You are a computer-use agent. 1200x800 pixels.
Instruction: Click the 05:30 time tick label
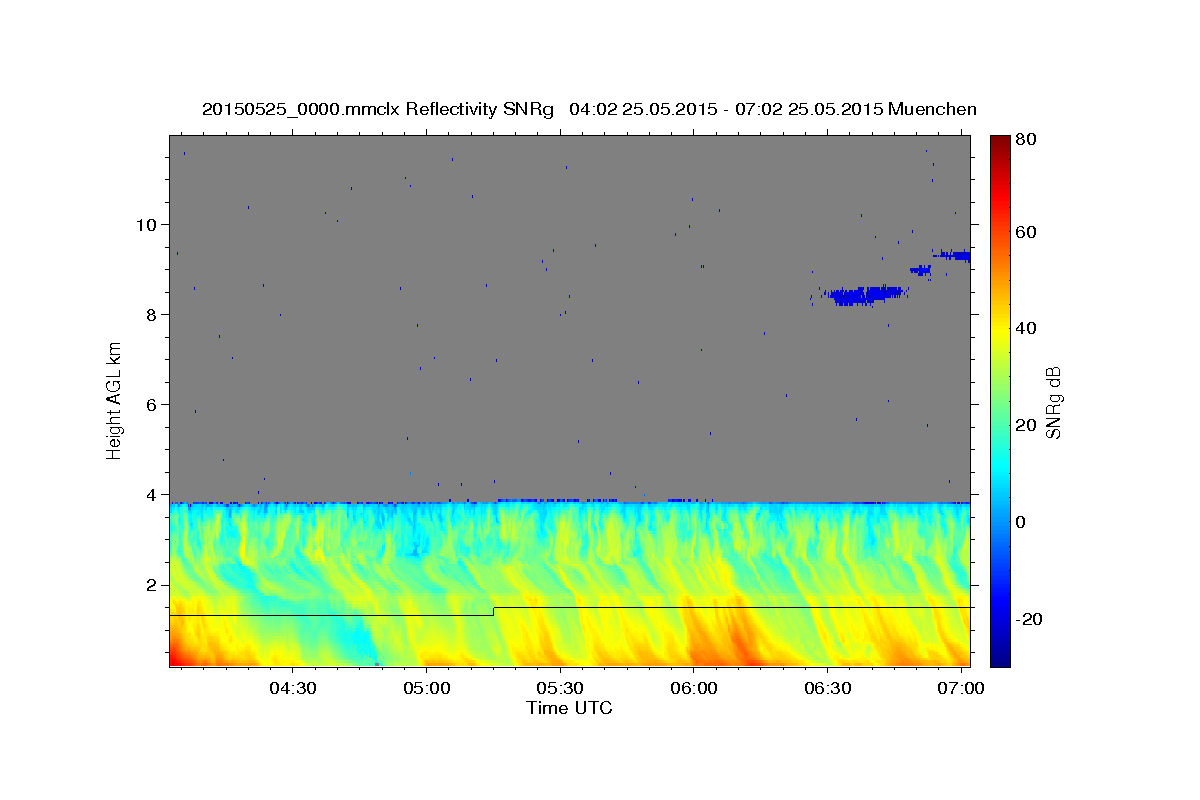click(x=560, y=688)
